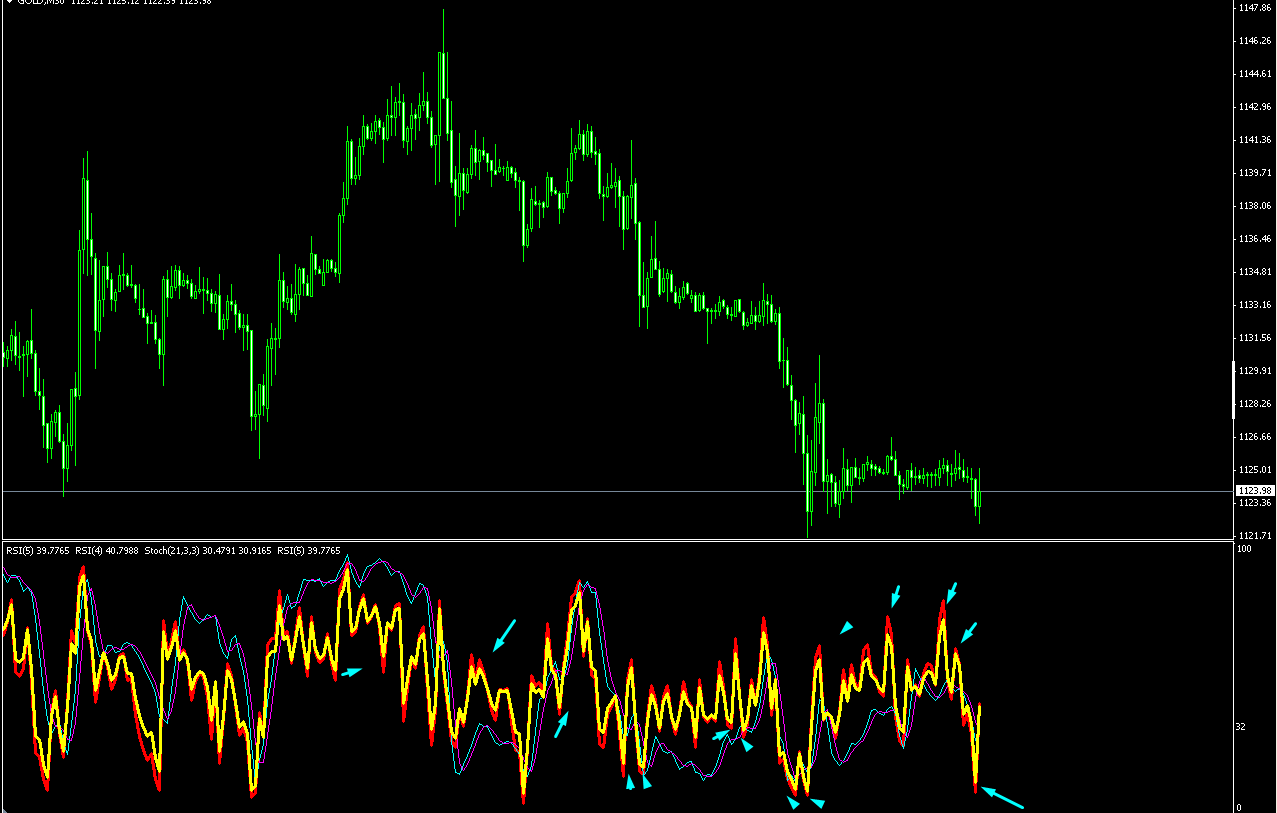Click the 1129.91 price scale value
This screenshot has height=813, width=1277.
[1255, 371]
